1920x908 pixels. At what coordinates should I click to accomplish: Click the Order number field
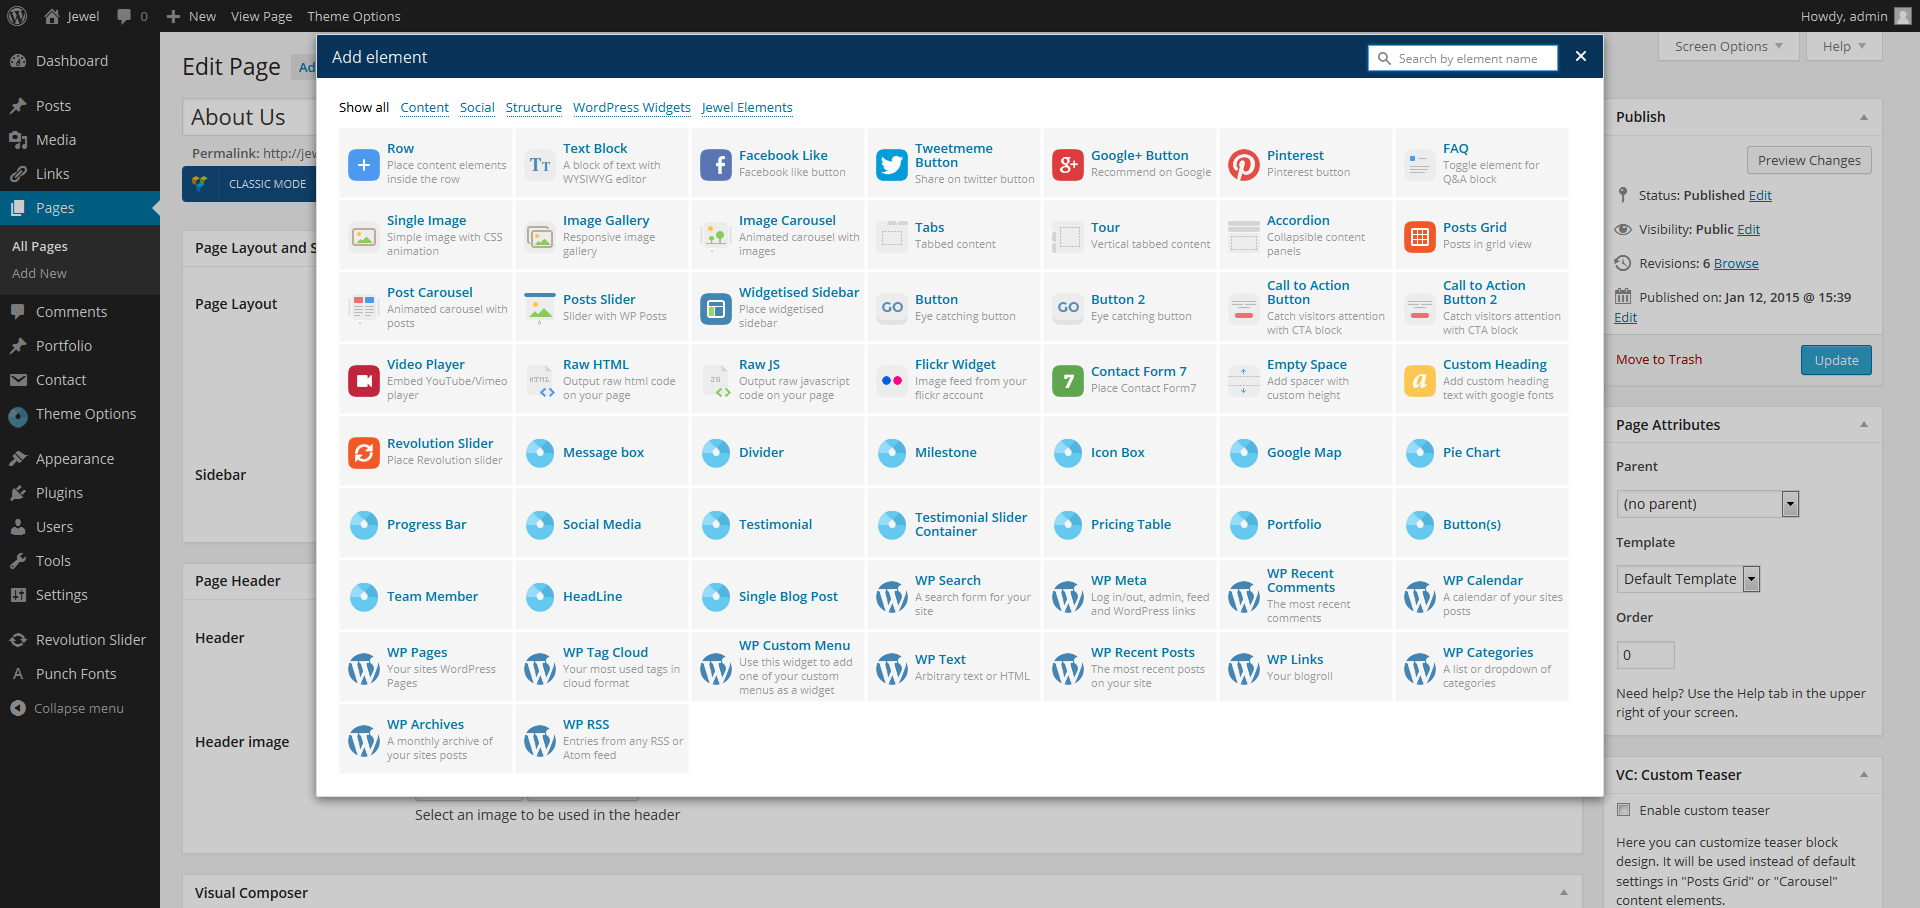[x=1645, y=655]
